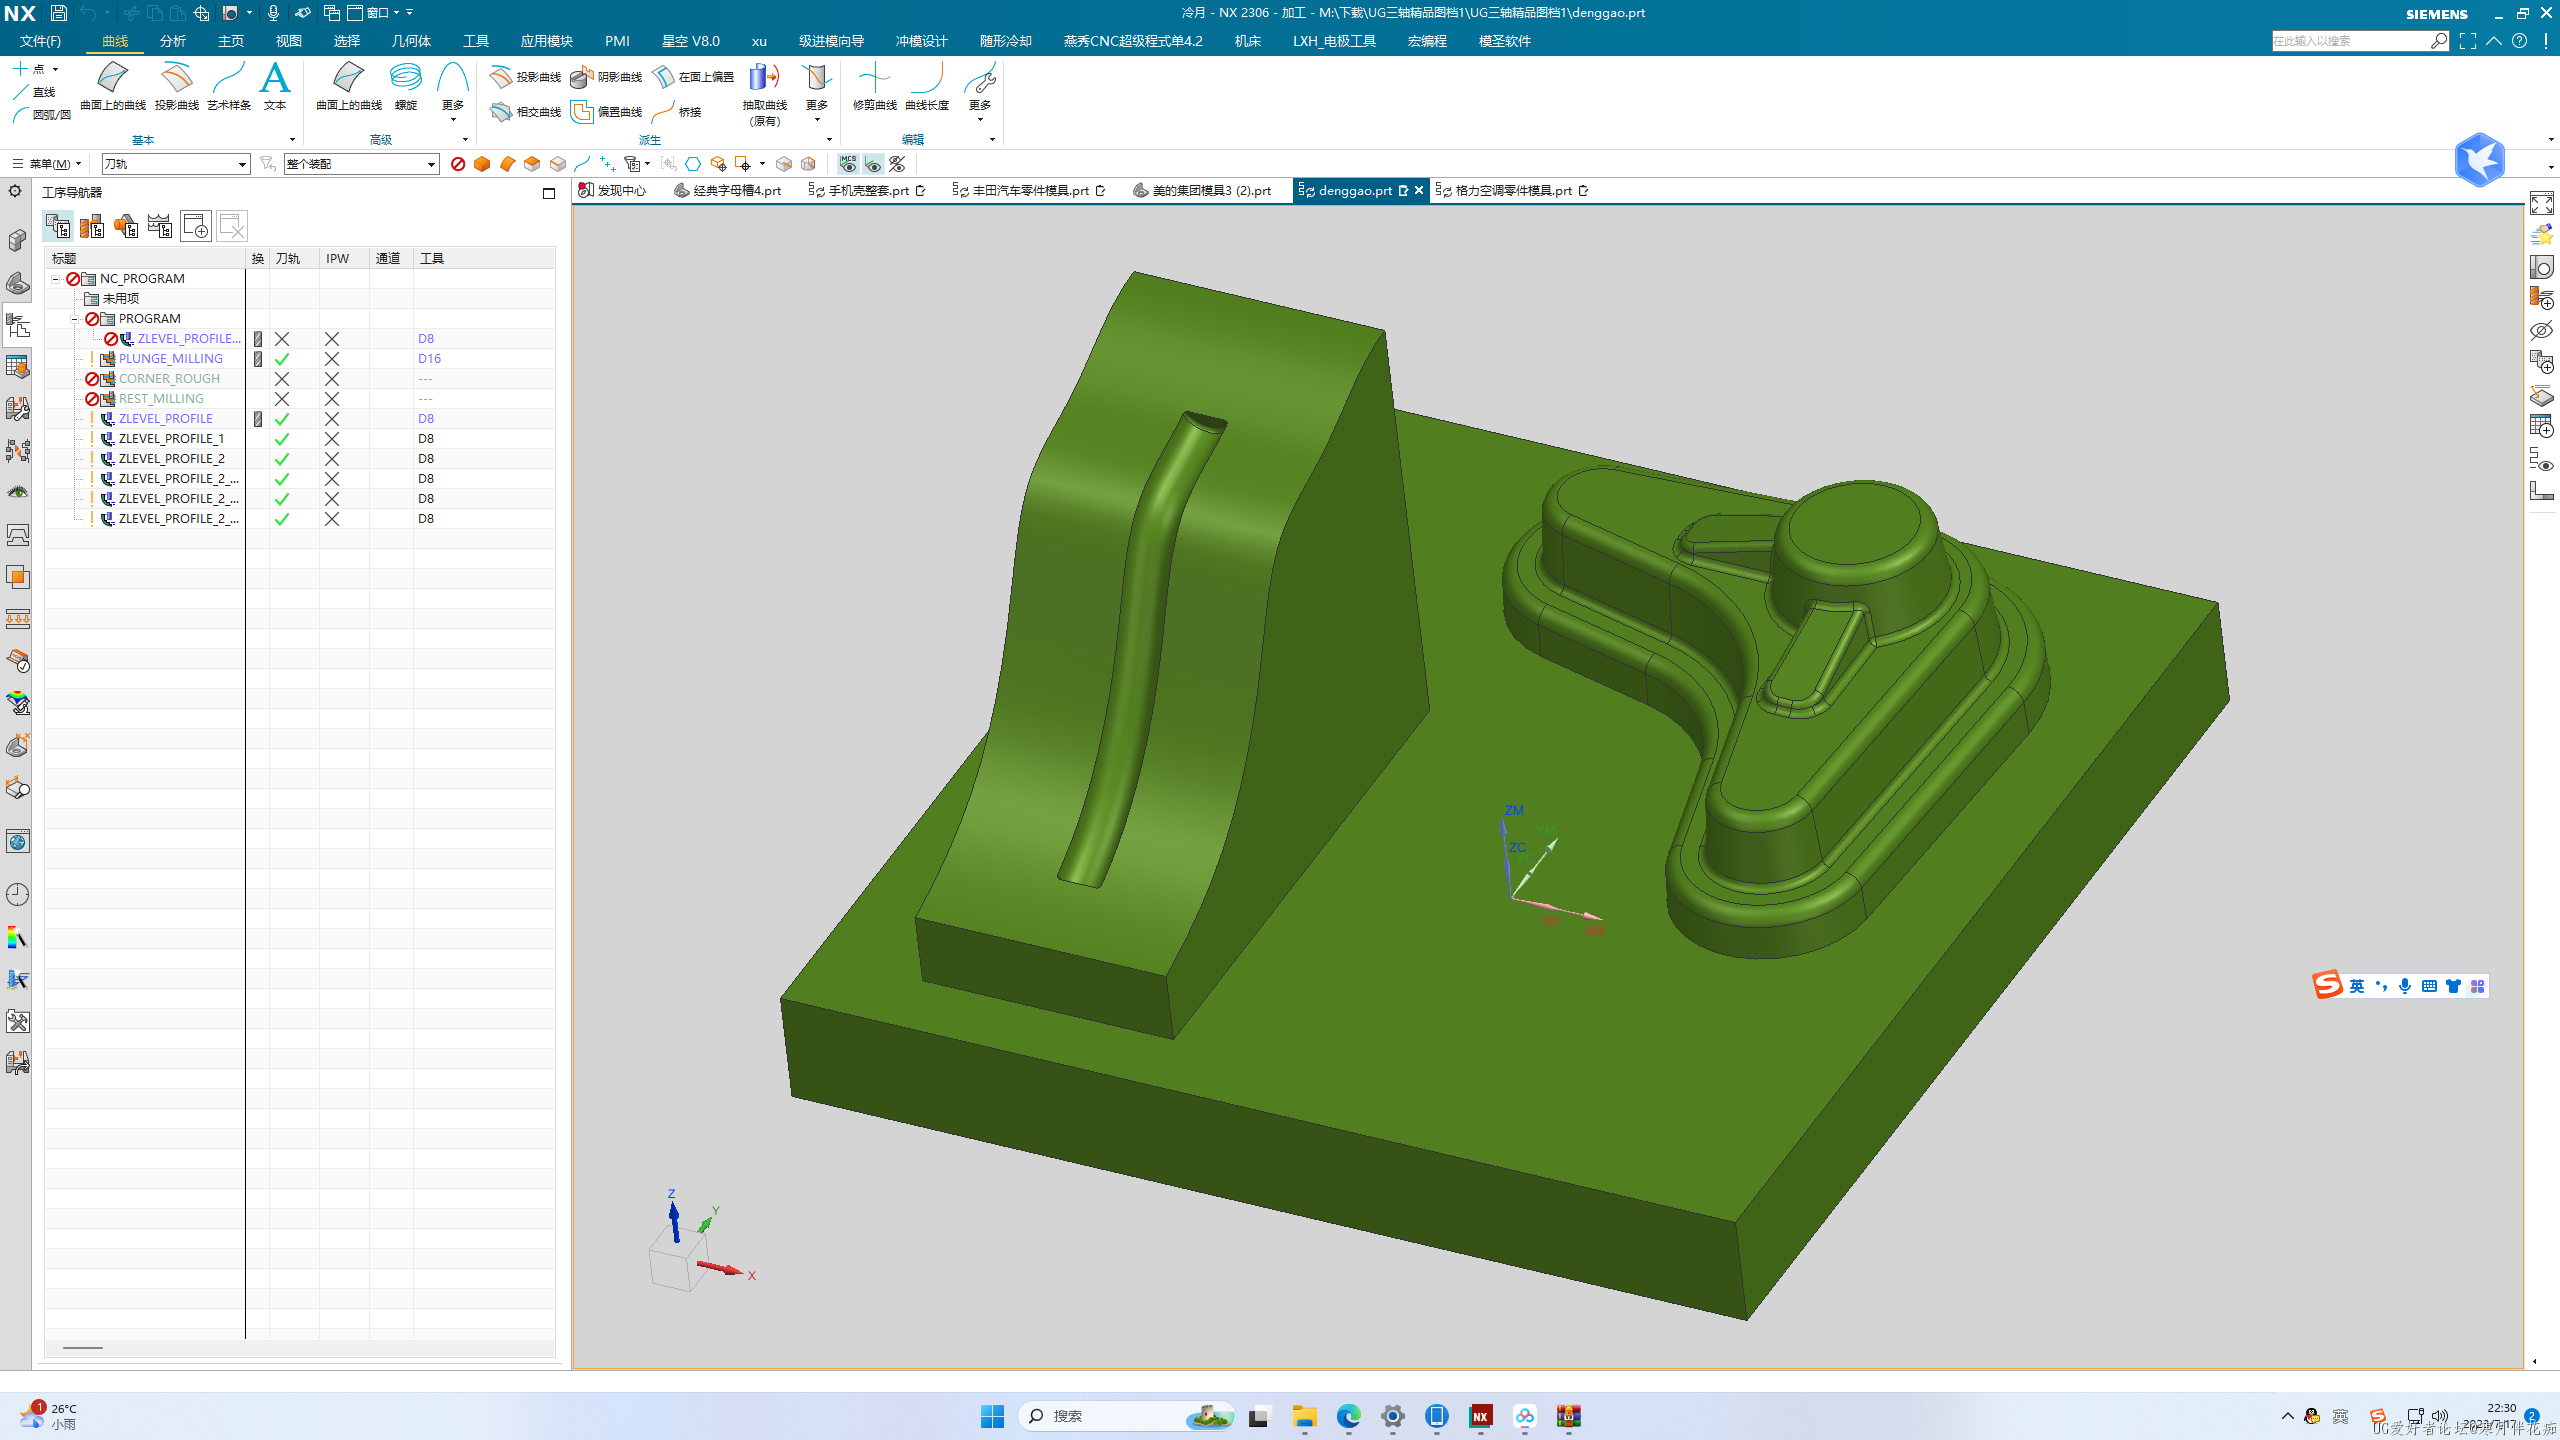The image size is (2560, 1440).
Task: Select the solid body filter icon
Action: [x=482, y=164]
